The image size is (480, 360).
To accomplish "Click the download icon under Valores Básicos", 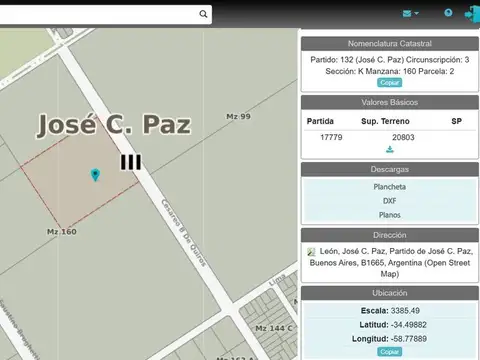I will pos(390,149).
